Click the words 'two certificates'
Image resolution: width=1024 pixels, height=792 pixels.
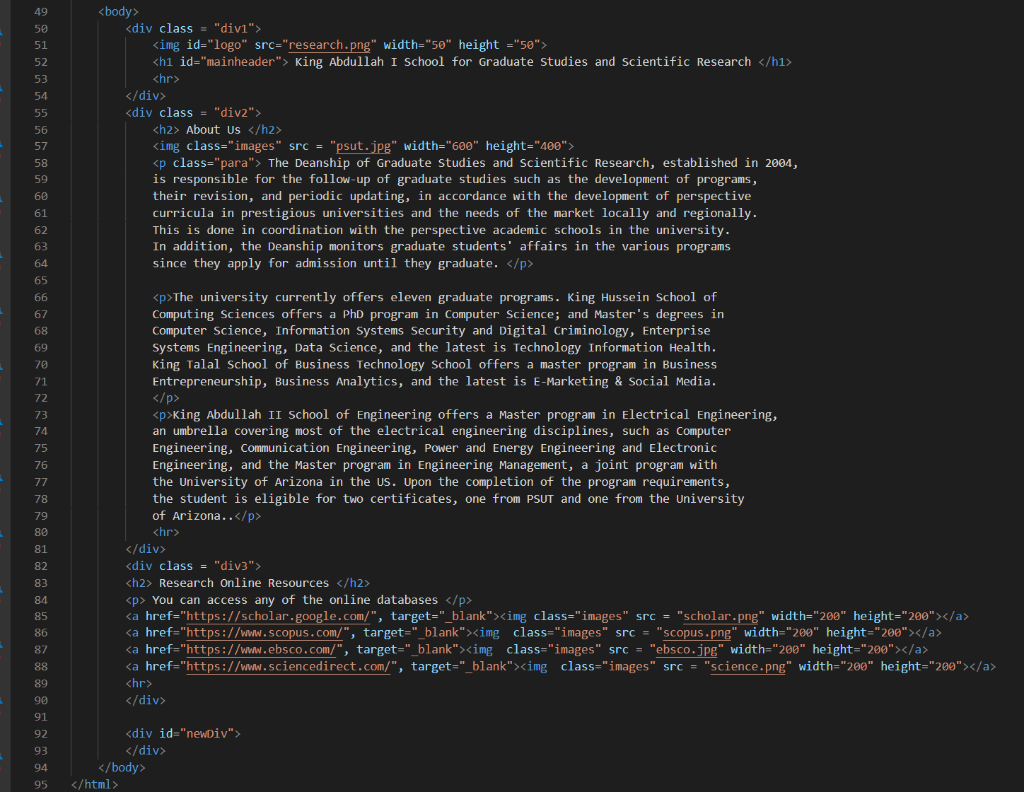pos(398,499)
